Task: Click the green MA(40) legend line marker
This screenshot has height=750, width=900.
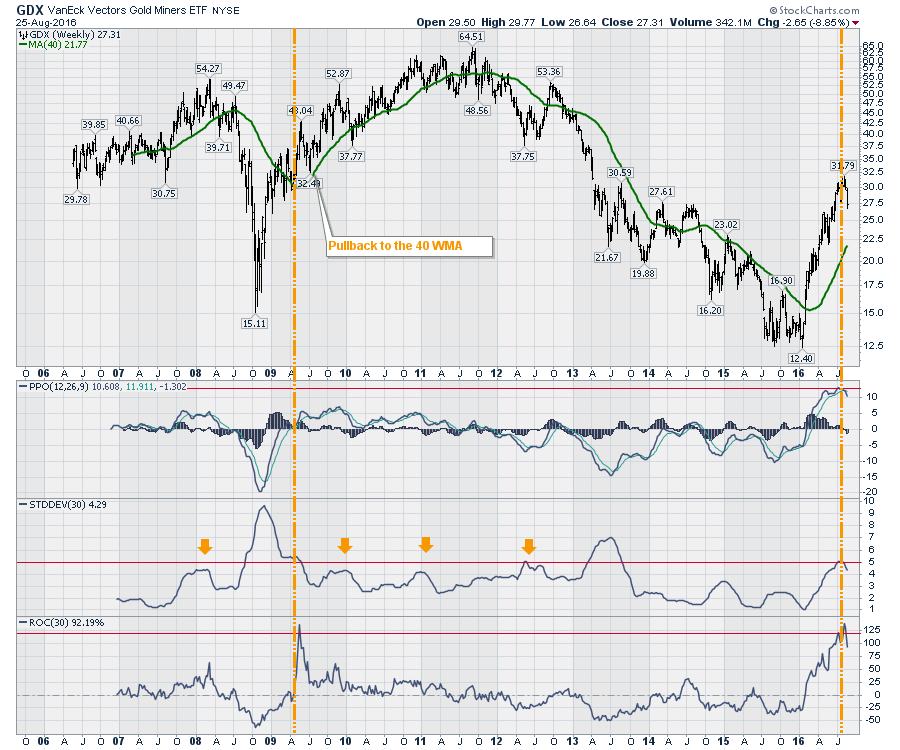Action: pos(24,46)
